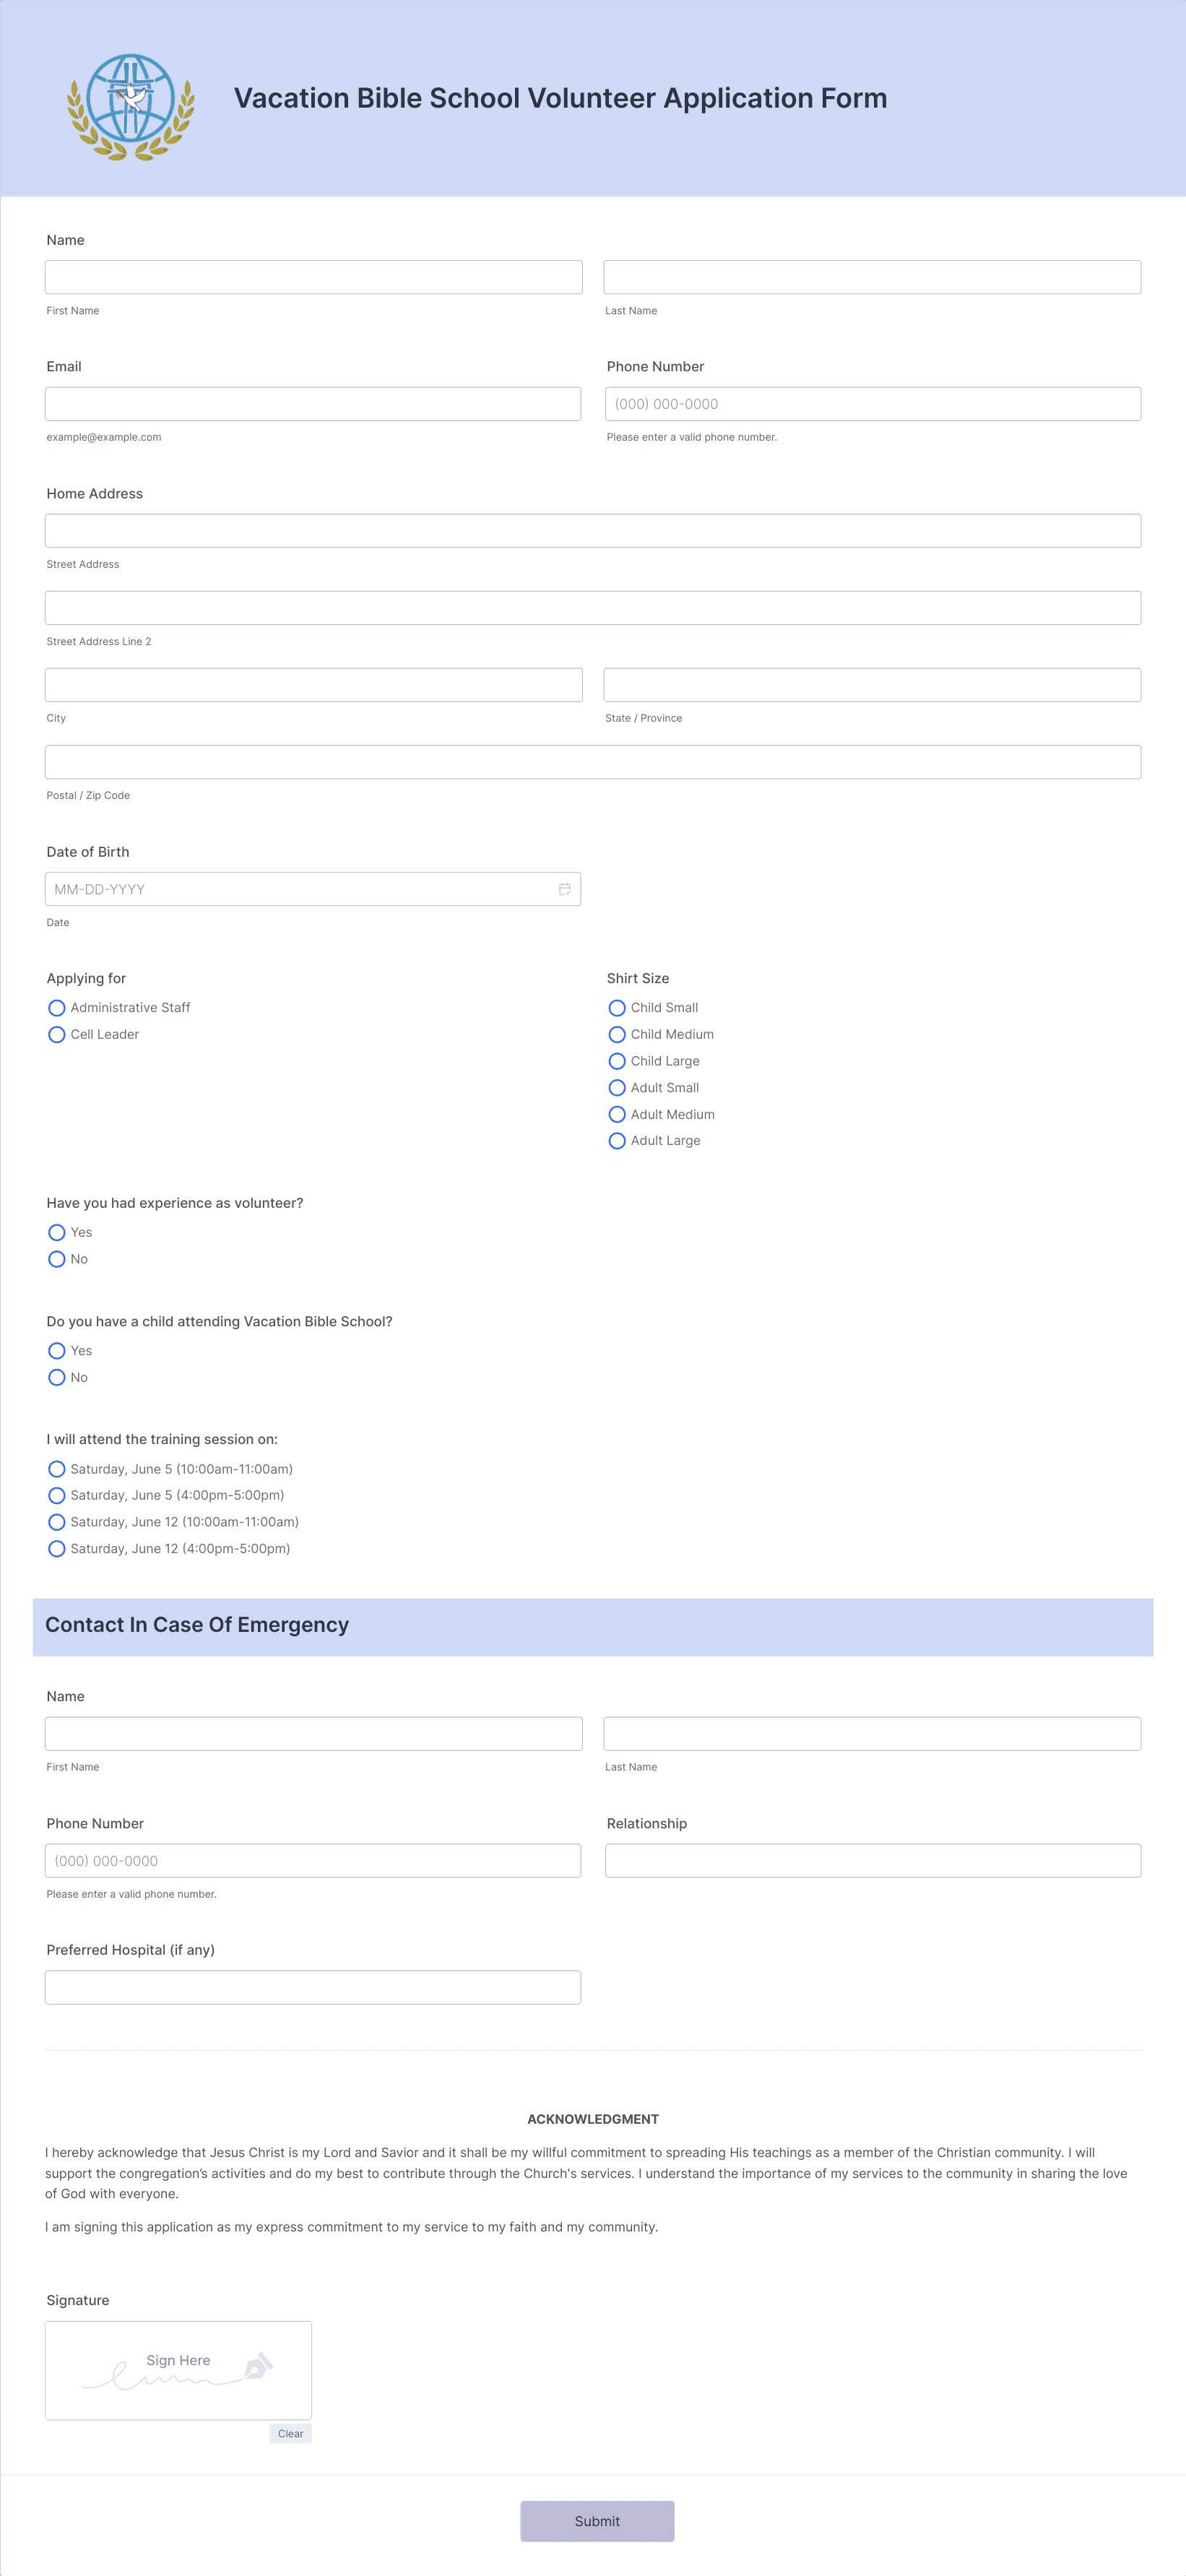Clear the signature field
The height and width of the screenshot is (2576, 1186).
290,2433
